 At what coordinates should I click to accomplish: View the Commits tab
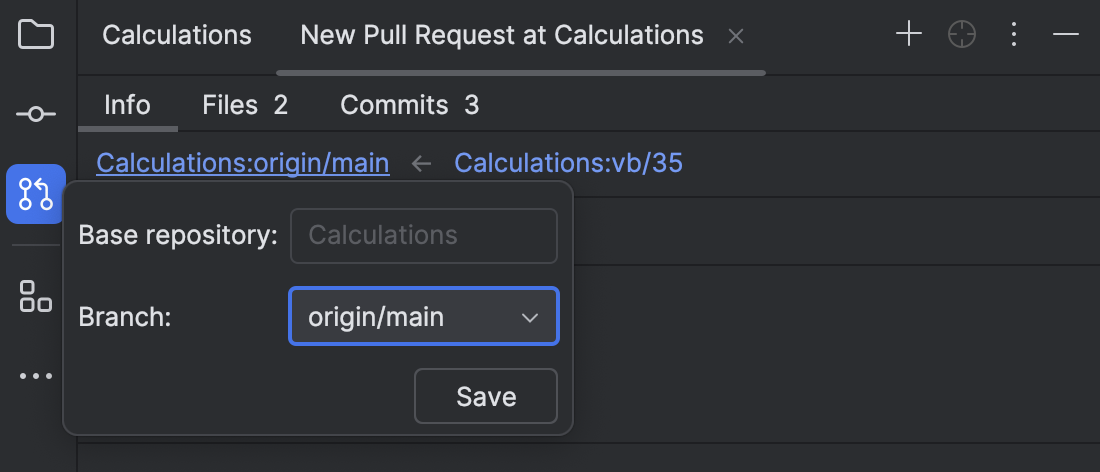tap(409, 105)
